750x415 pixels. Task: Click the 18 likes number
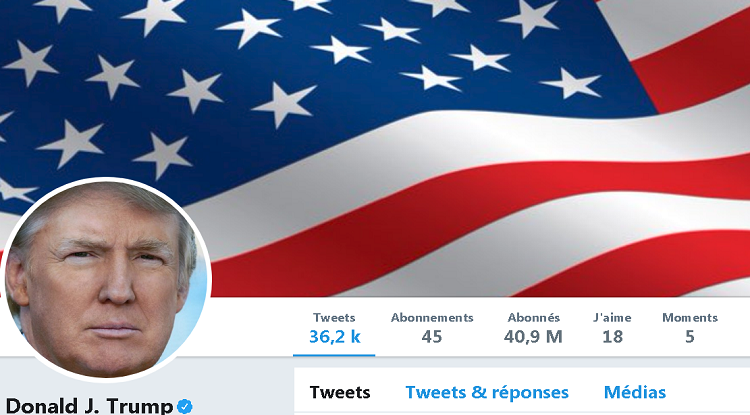coord(612,337)
